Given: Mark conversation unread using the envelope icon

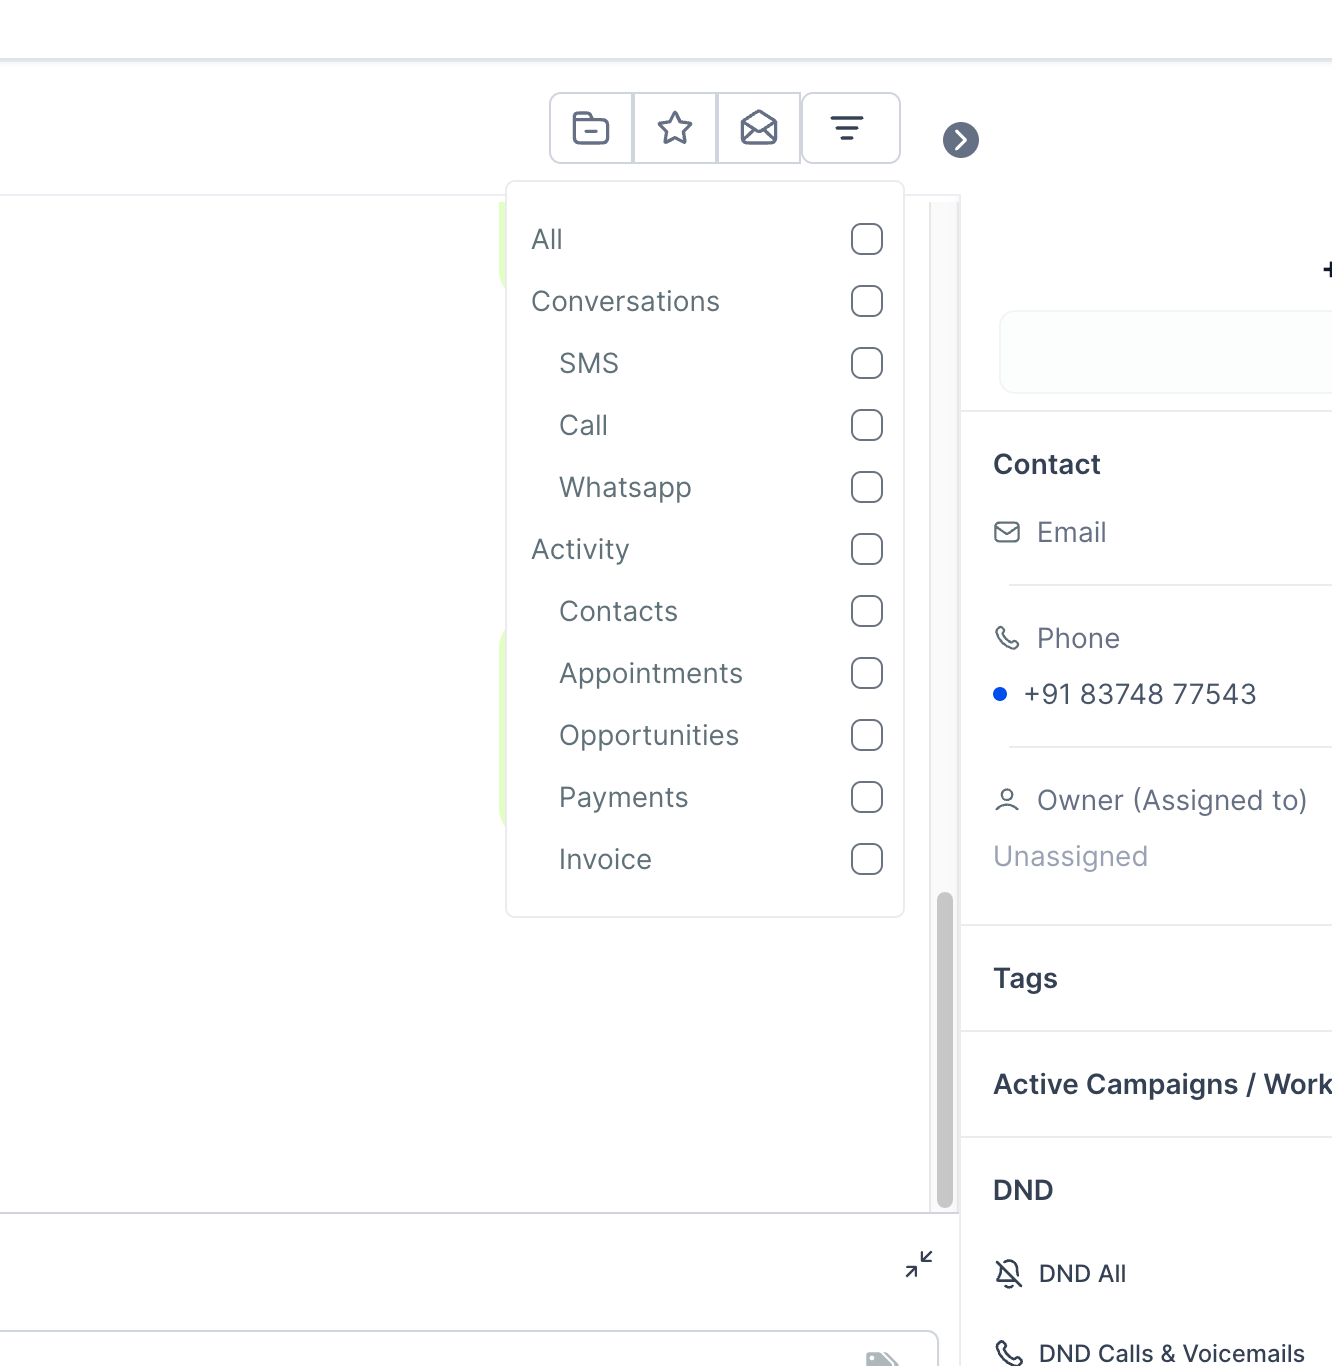Looking at the screenshot, I should (759, 128).
